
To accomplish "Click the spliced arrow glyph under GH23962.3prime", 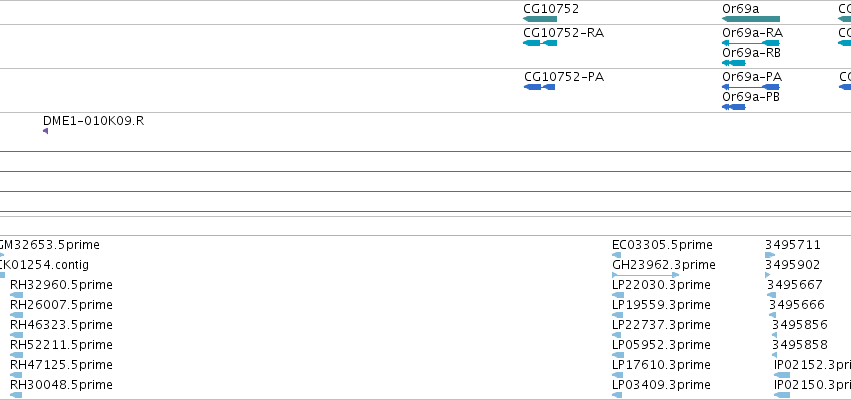I will (645, 275).
